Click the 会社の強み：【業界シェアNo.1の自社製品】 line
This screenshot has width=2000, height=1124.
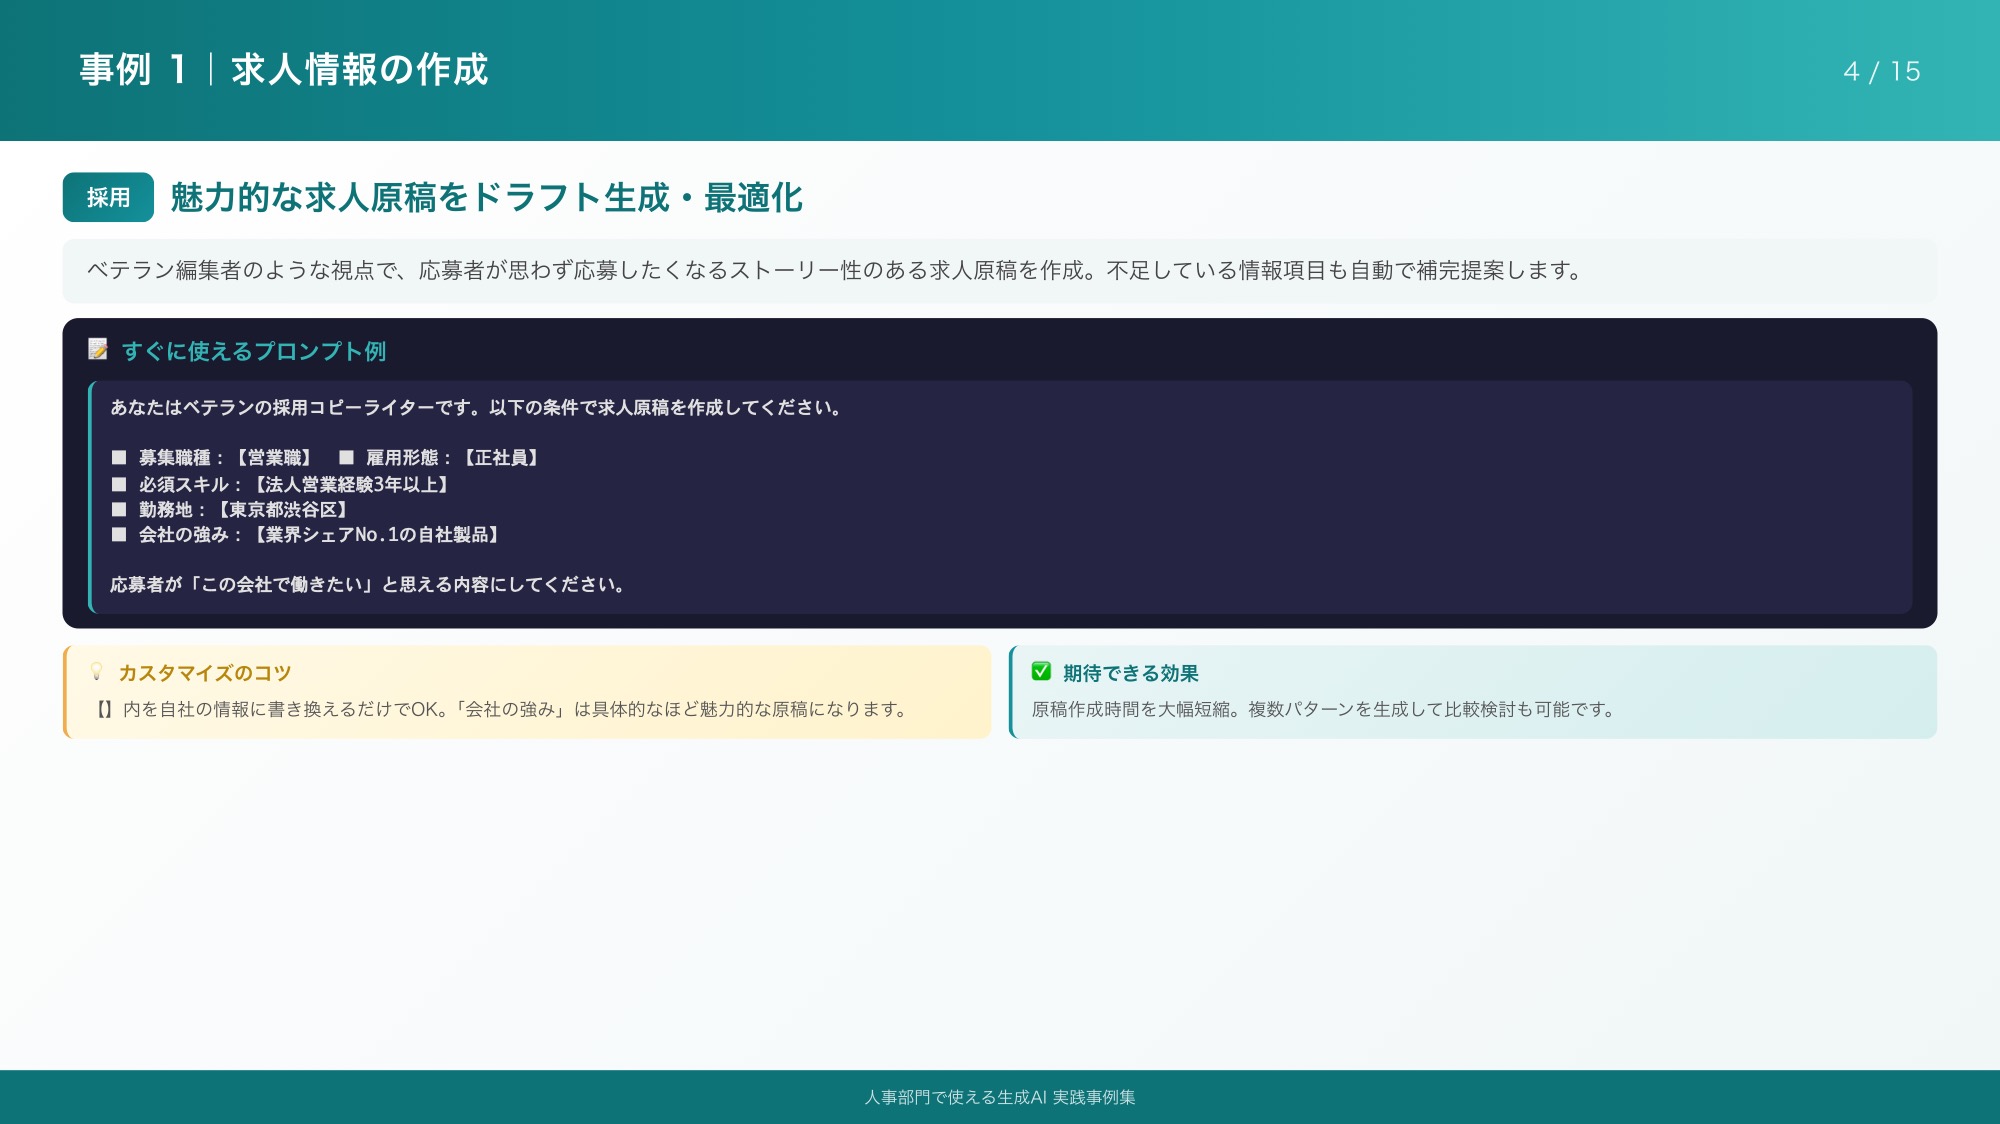click(319, 534)
